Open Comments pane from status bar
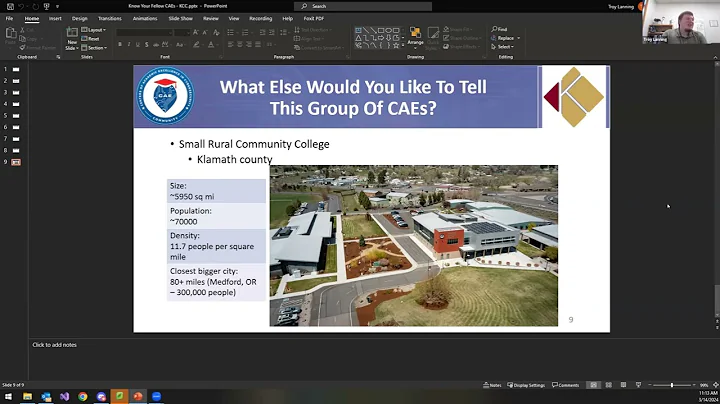This screenshot has height=404, width=720. click(565, 385)
